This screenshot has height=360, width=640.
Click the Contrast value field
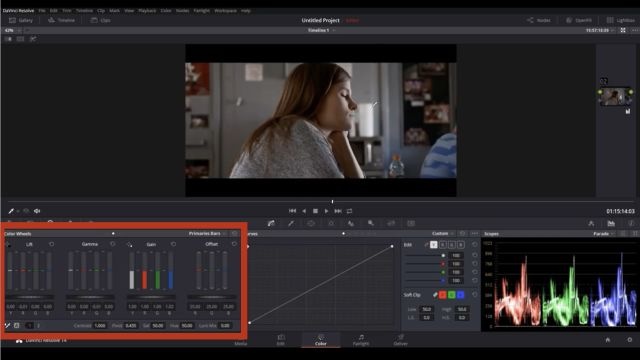pos(100,325)
